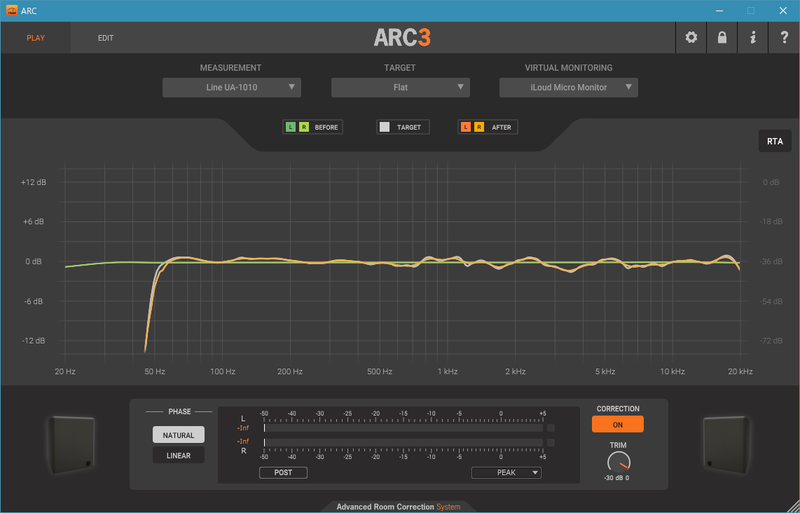Open the Target dropdown set to Flat
Viewport: 800px width, 513px height.
click(401, 87)
